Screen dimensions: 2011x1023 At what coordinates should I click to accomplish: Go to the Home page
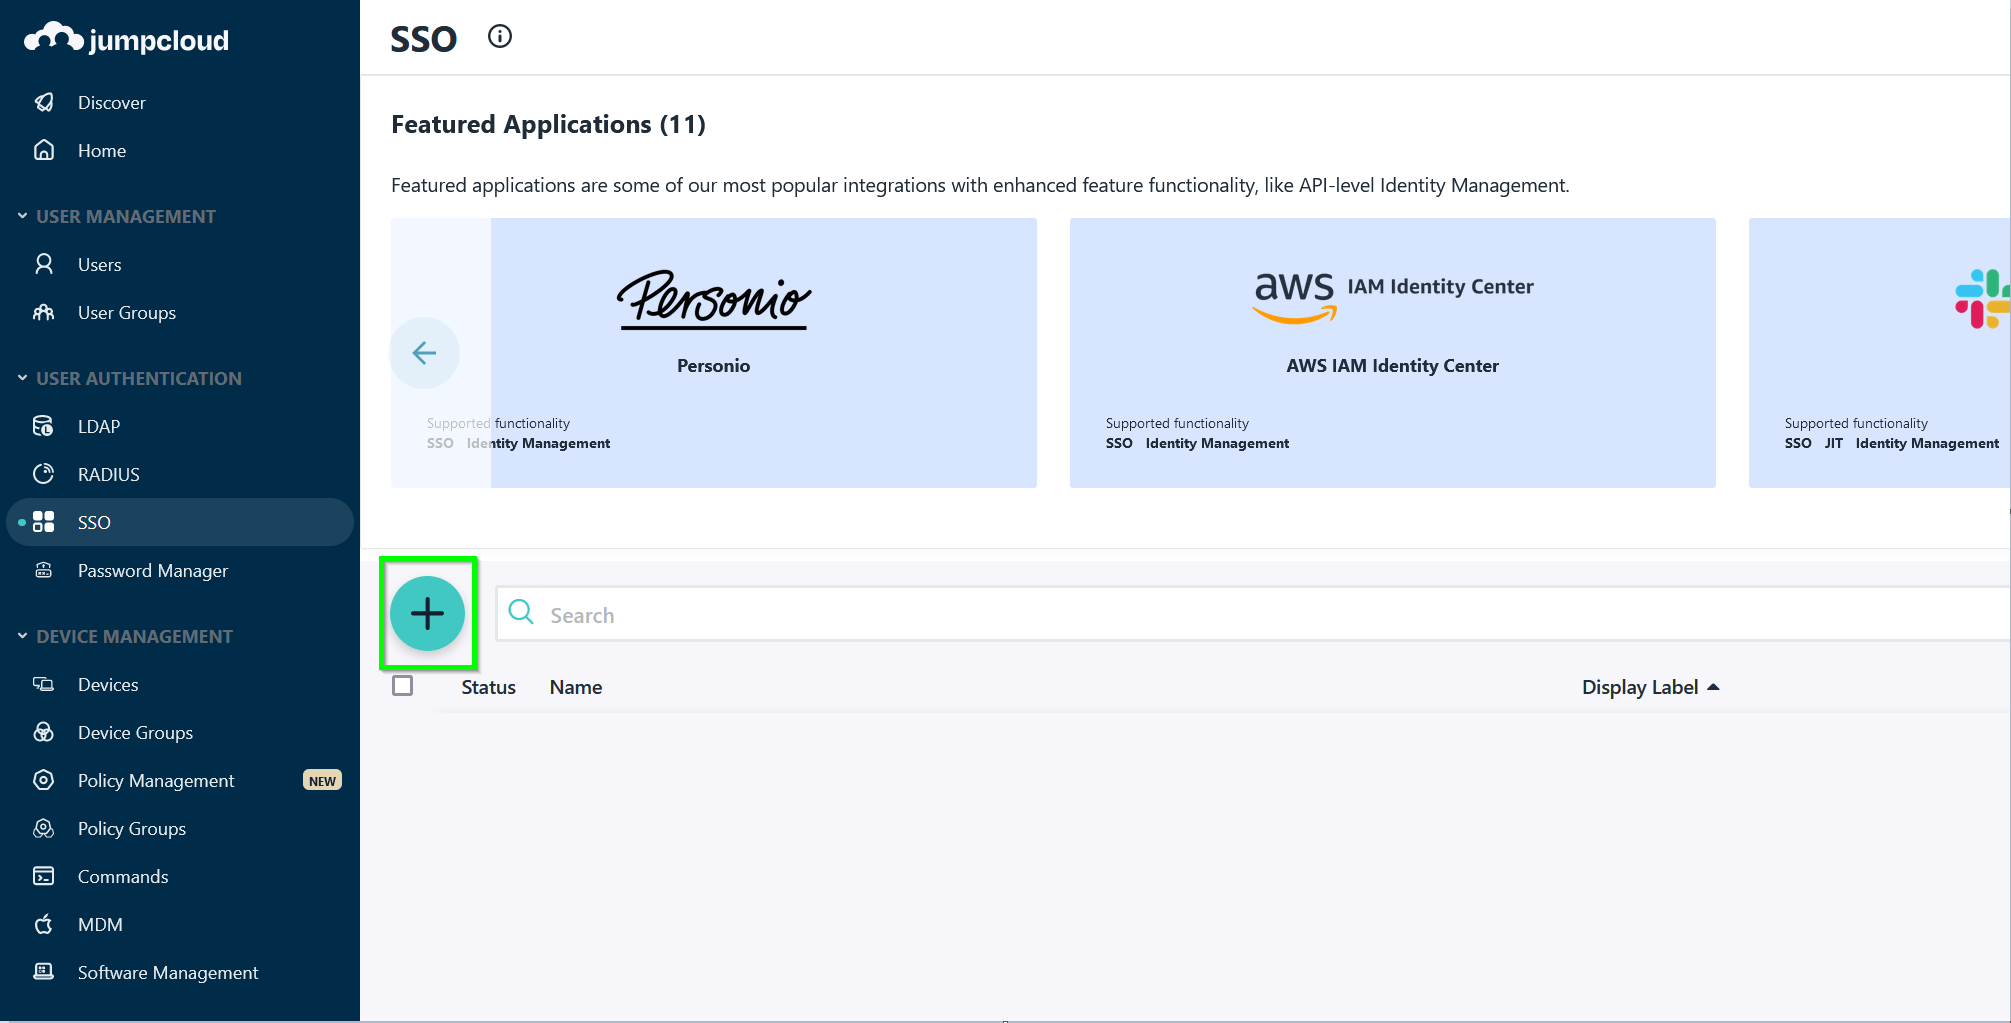[102, 151]
